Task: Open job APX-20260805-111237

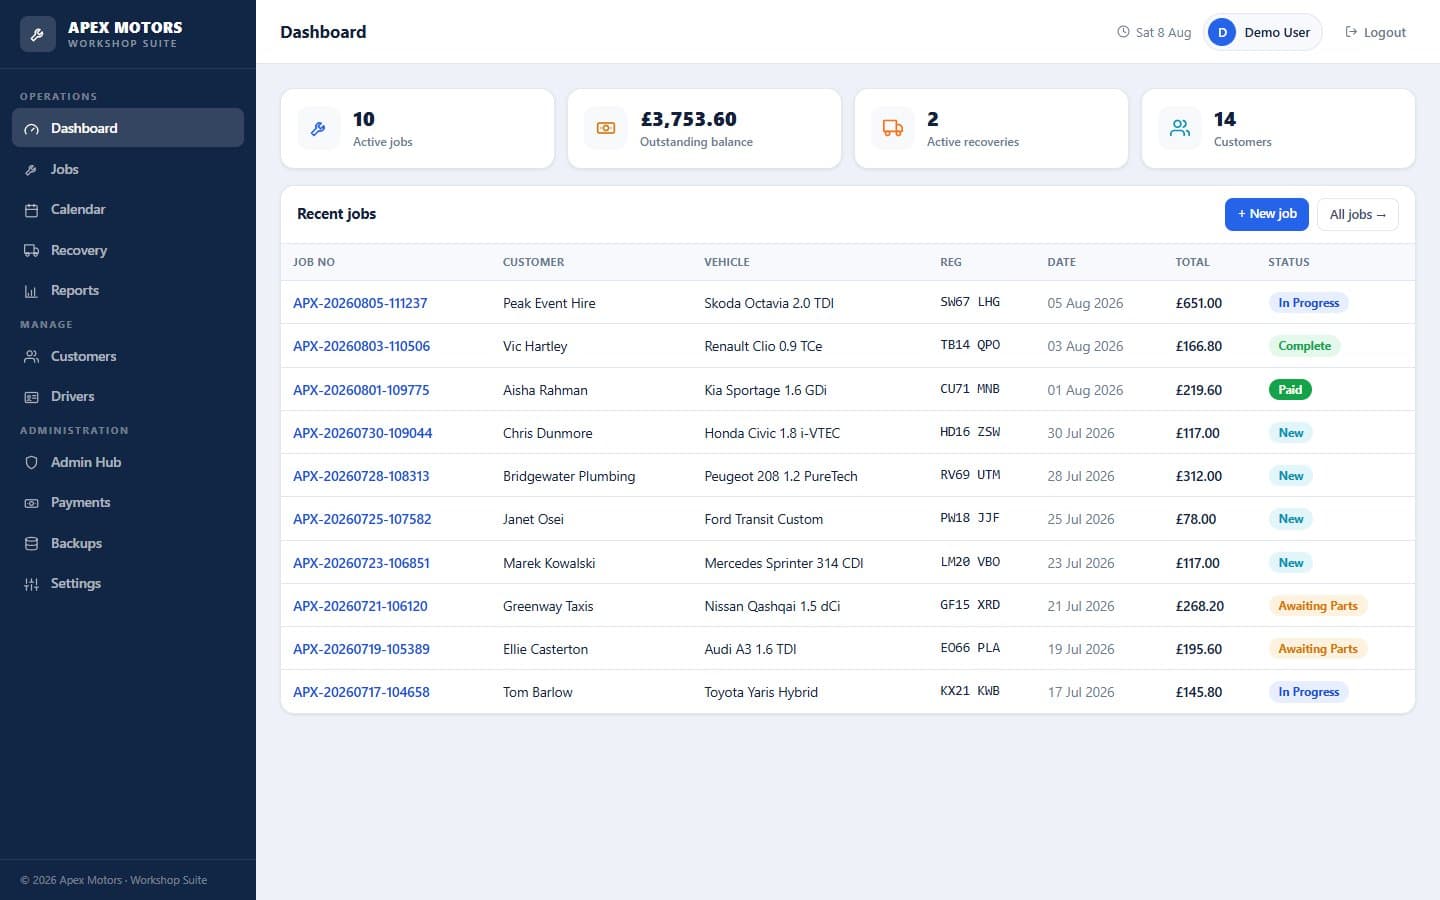Action: [360, 303]
